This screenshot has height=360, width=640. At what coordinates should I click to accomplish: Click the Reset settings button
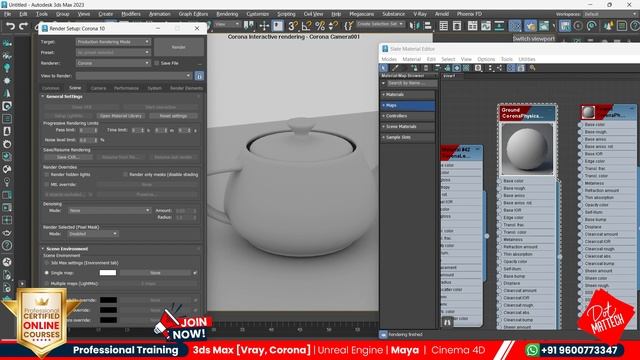[173, 116]
